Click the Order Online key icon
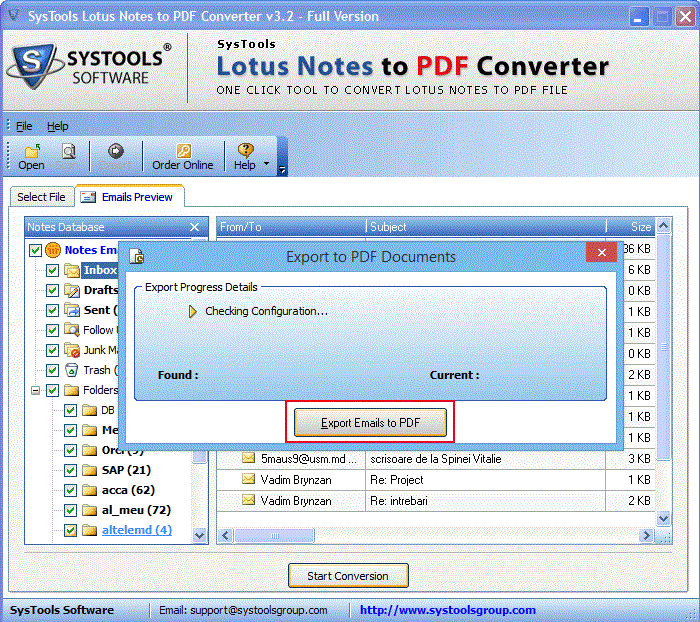This screenshot has width=700, height=622. coord(183,151)
